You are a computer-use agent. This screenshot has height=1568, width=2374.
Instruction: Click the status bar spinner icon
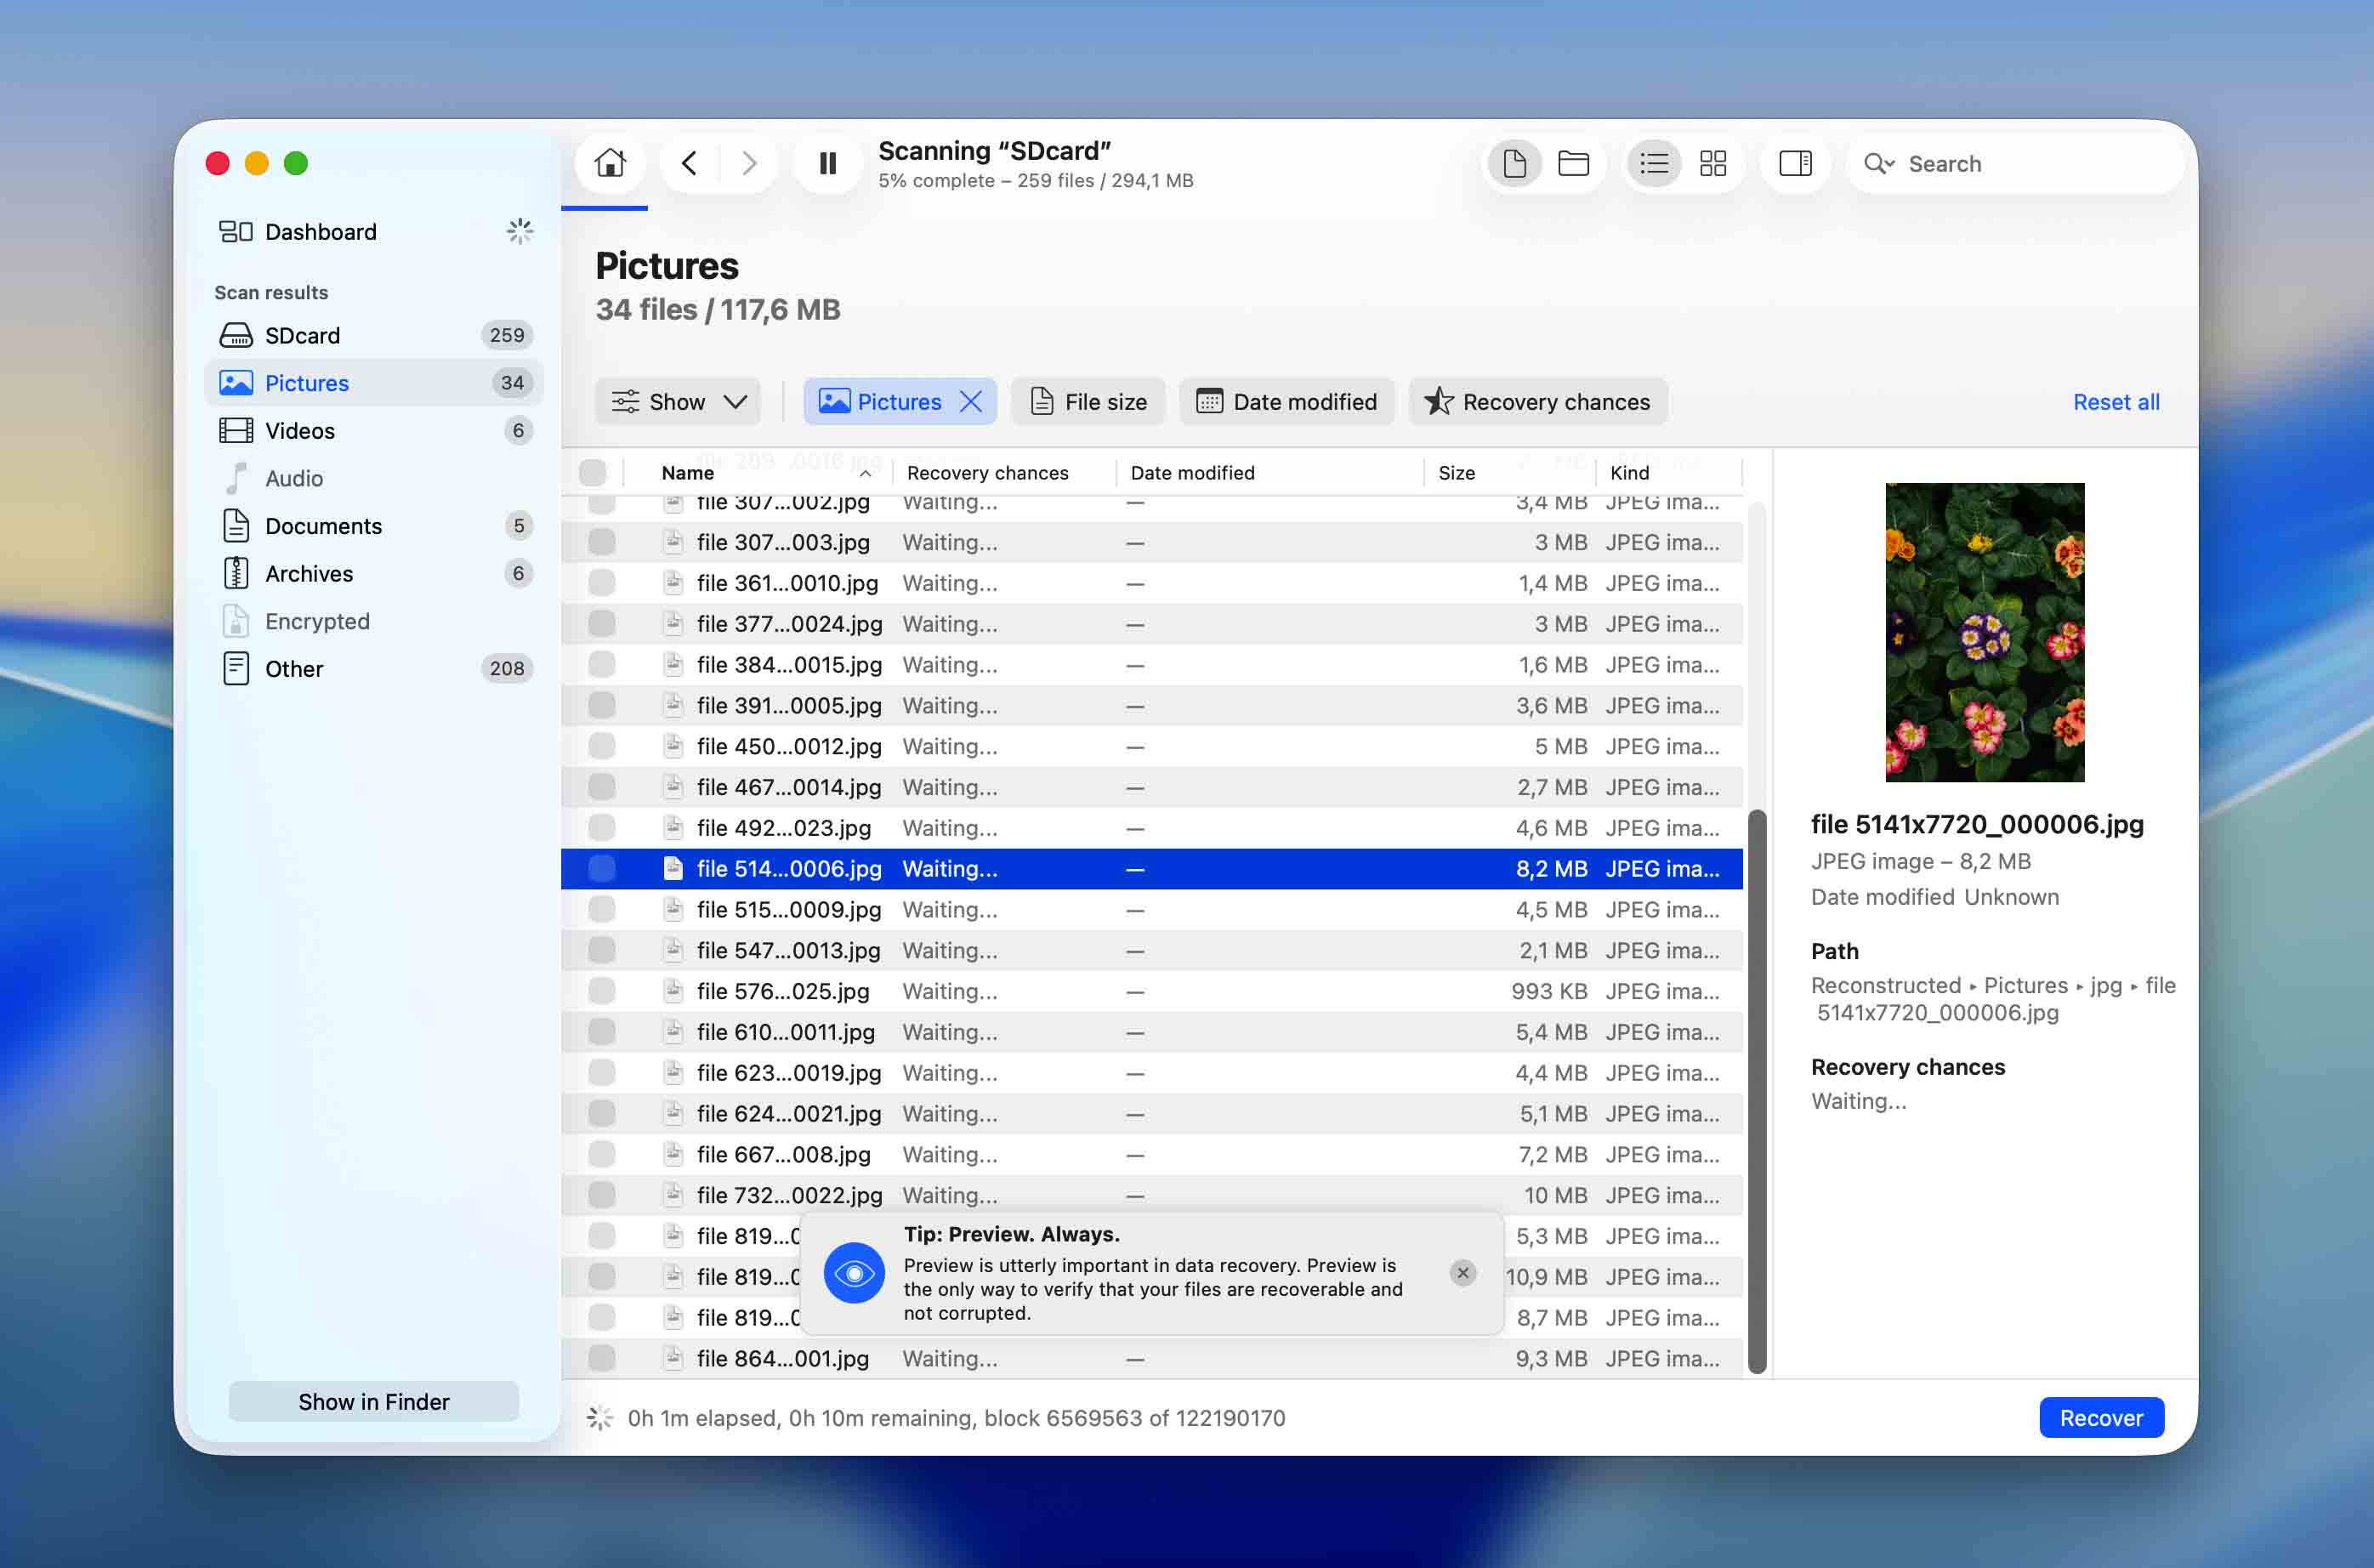(x=599, y=1418)
